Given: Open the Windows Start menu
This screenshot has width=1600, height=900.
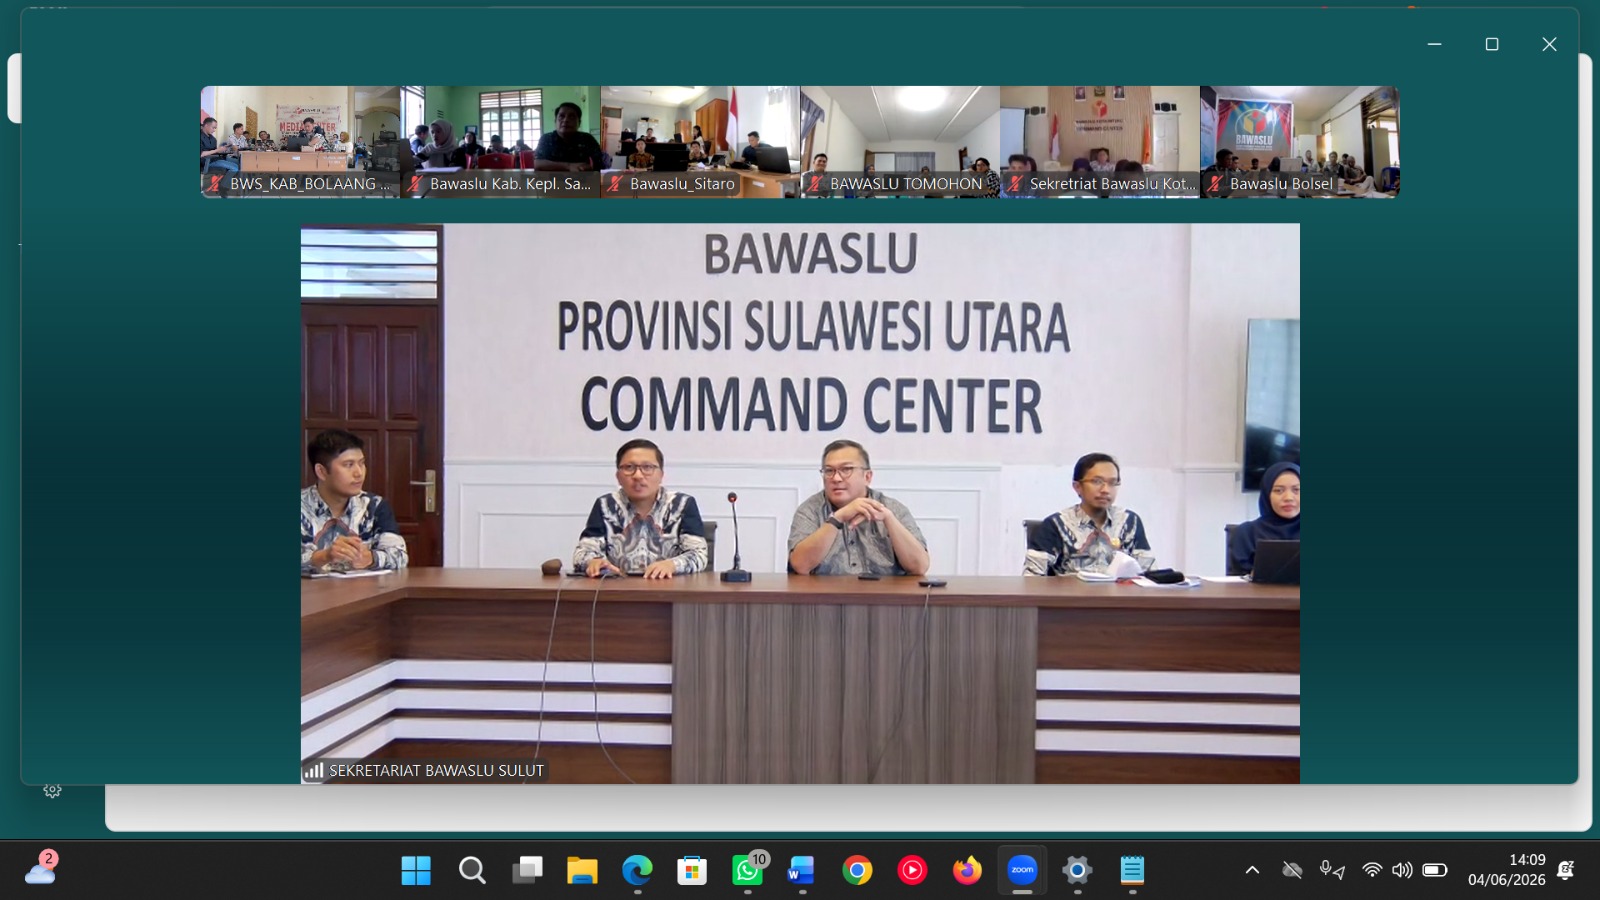Looking at the screenshot, I should point(416,871).
